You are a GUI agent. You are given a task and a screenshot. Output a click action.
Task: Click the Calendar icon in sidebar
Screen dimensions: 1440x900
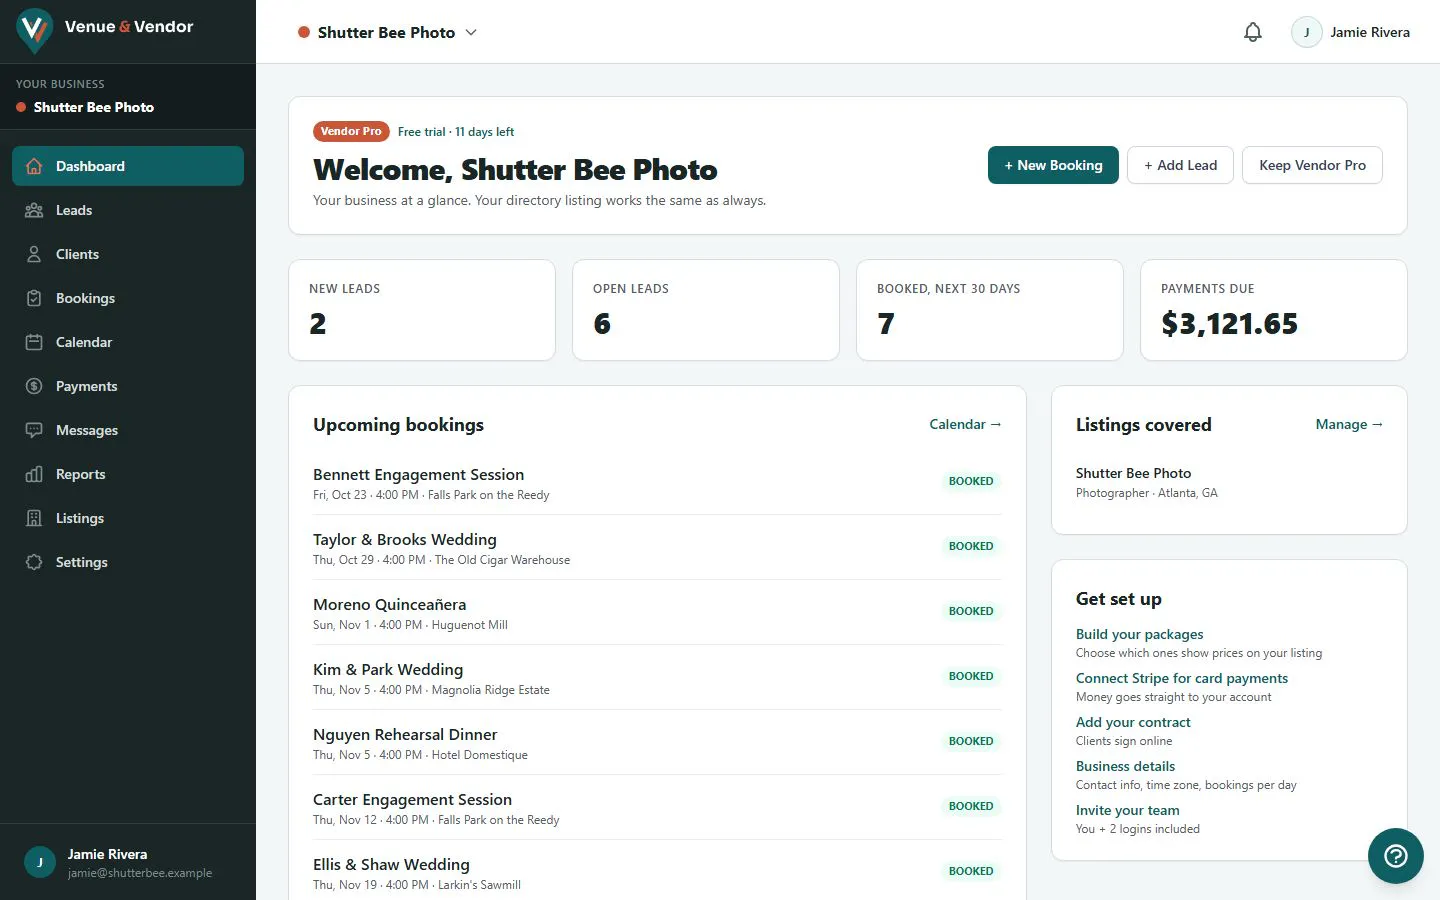pos(34,342)
